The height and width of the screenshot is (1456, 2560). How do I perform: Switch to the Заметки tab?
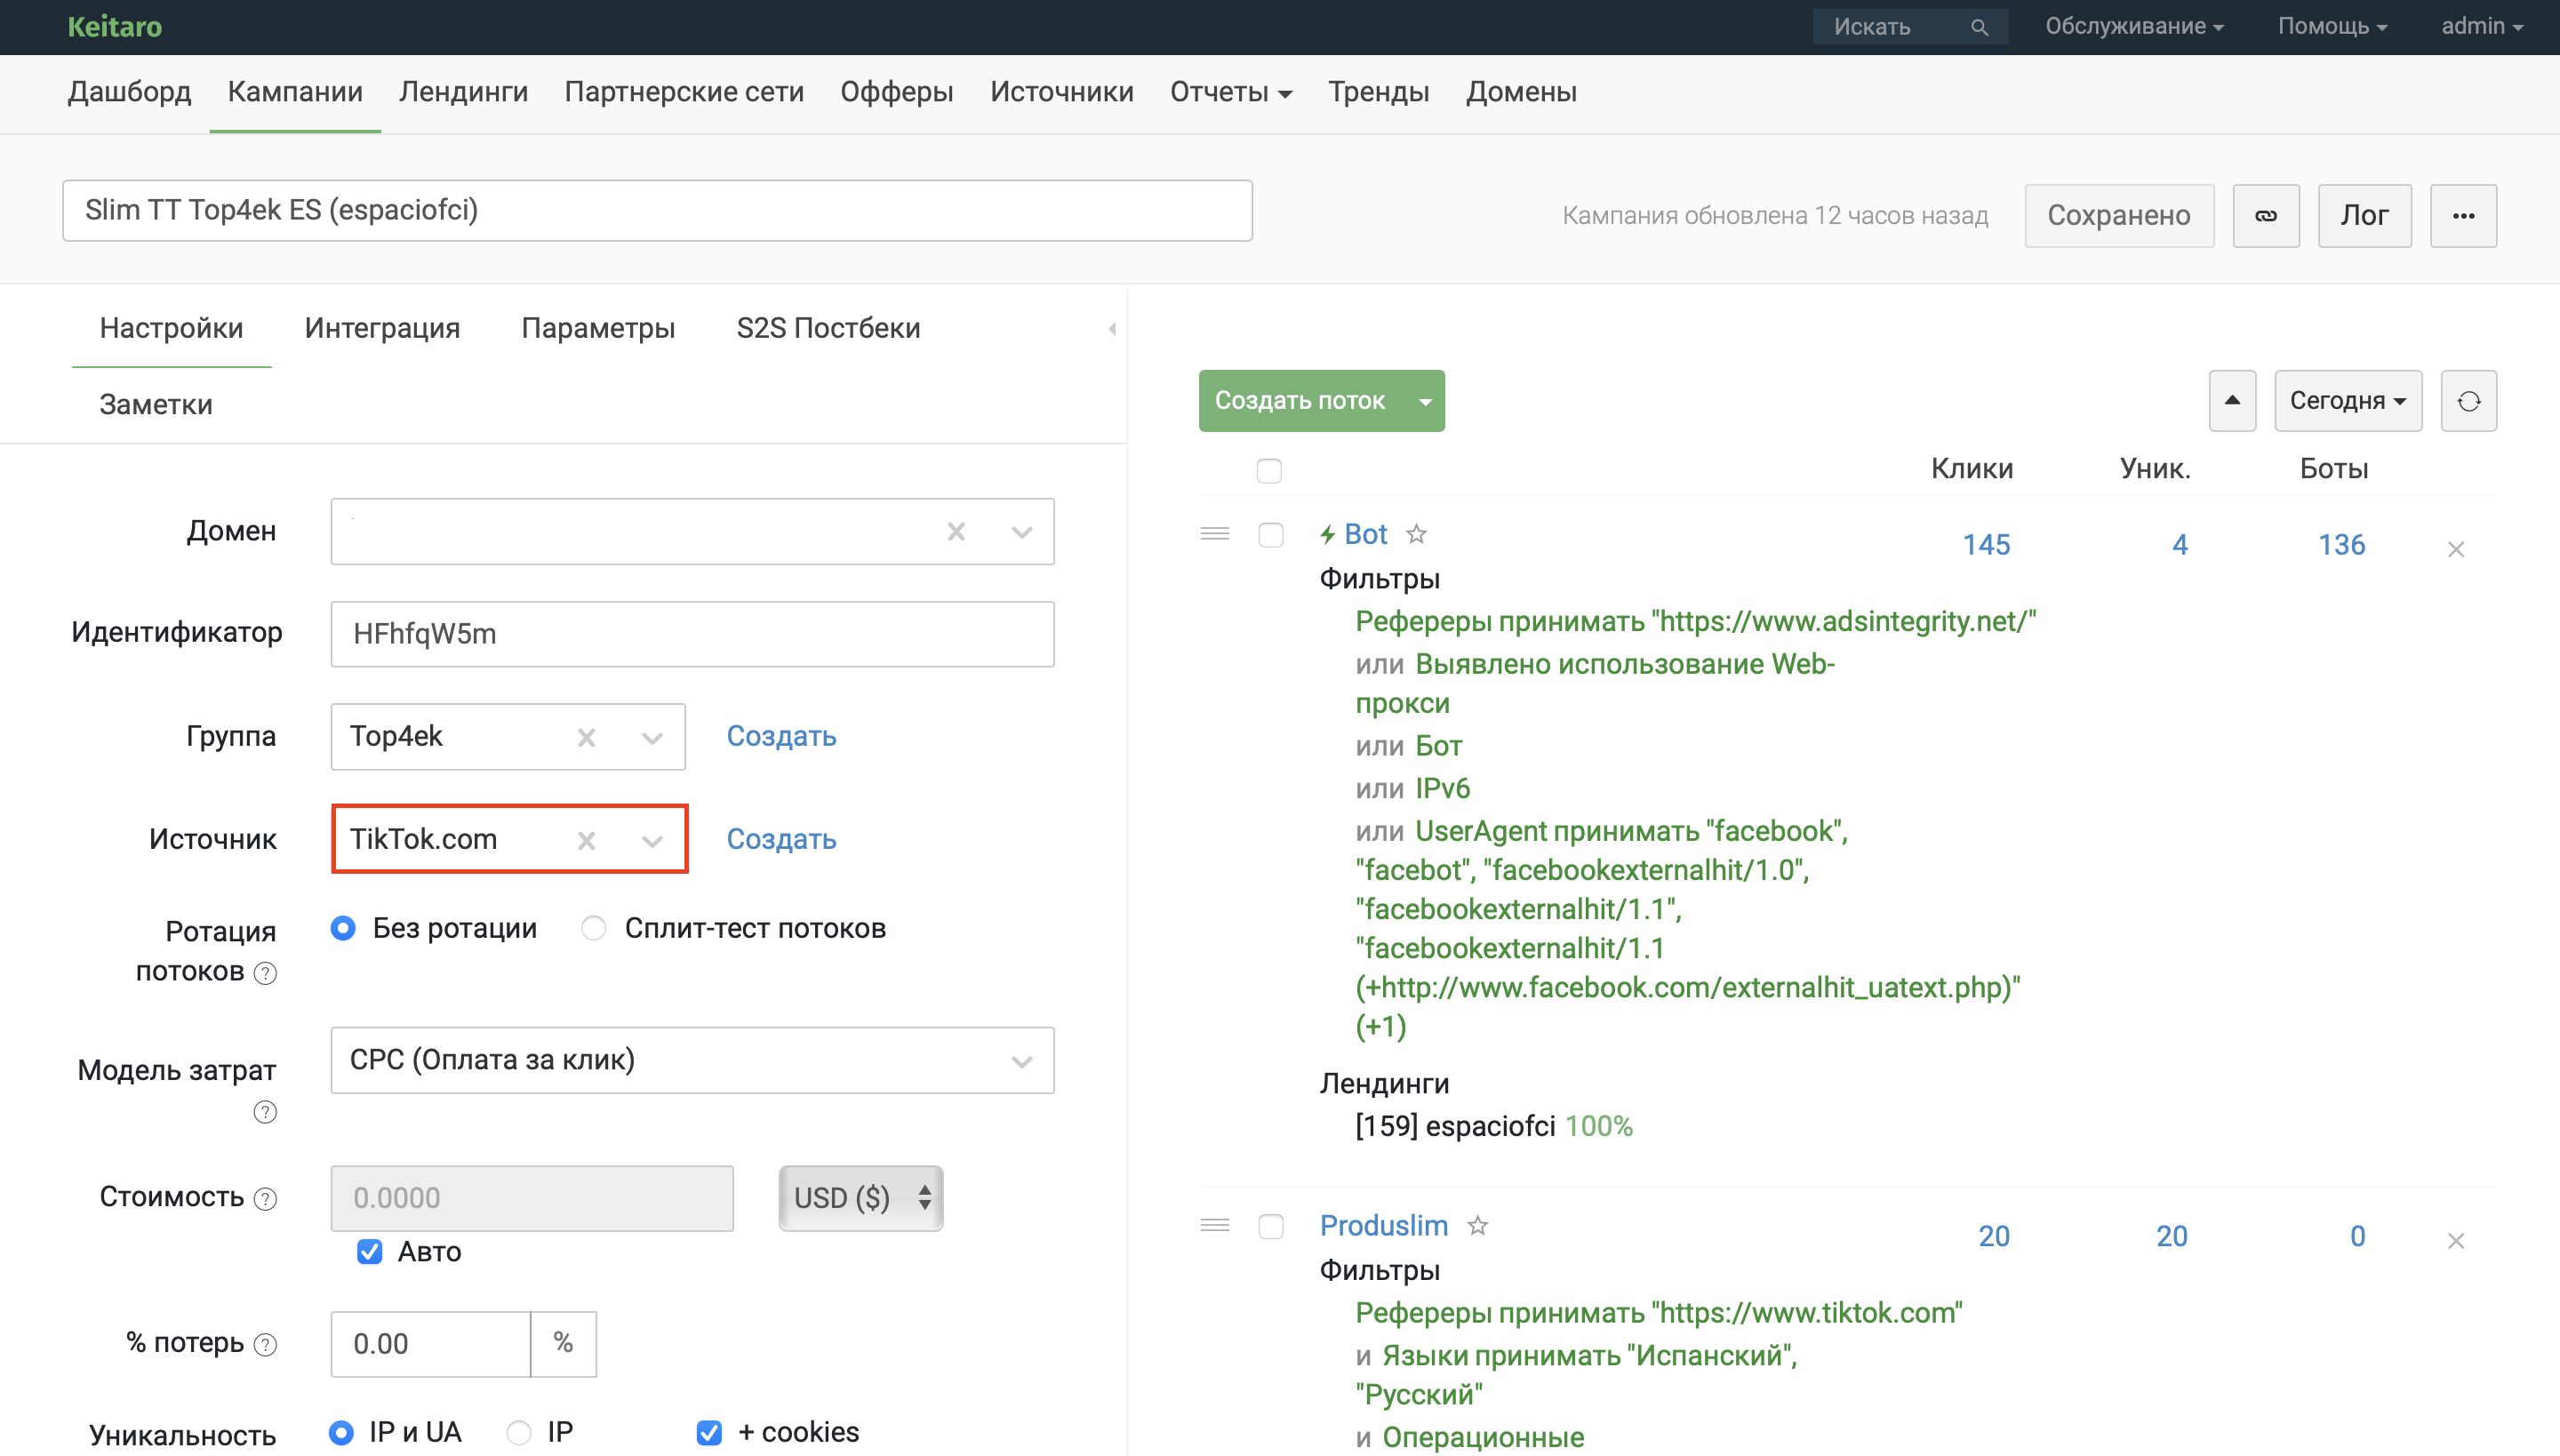click(156, 405)
